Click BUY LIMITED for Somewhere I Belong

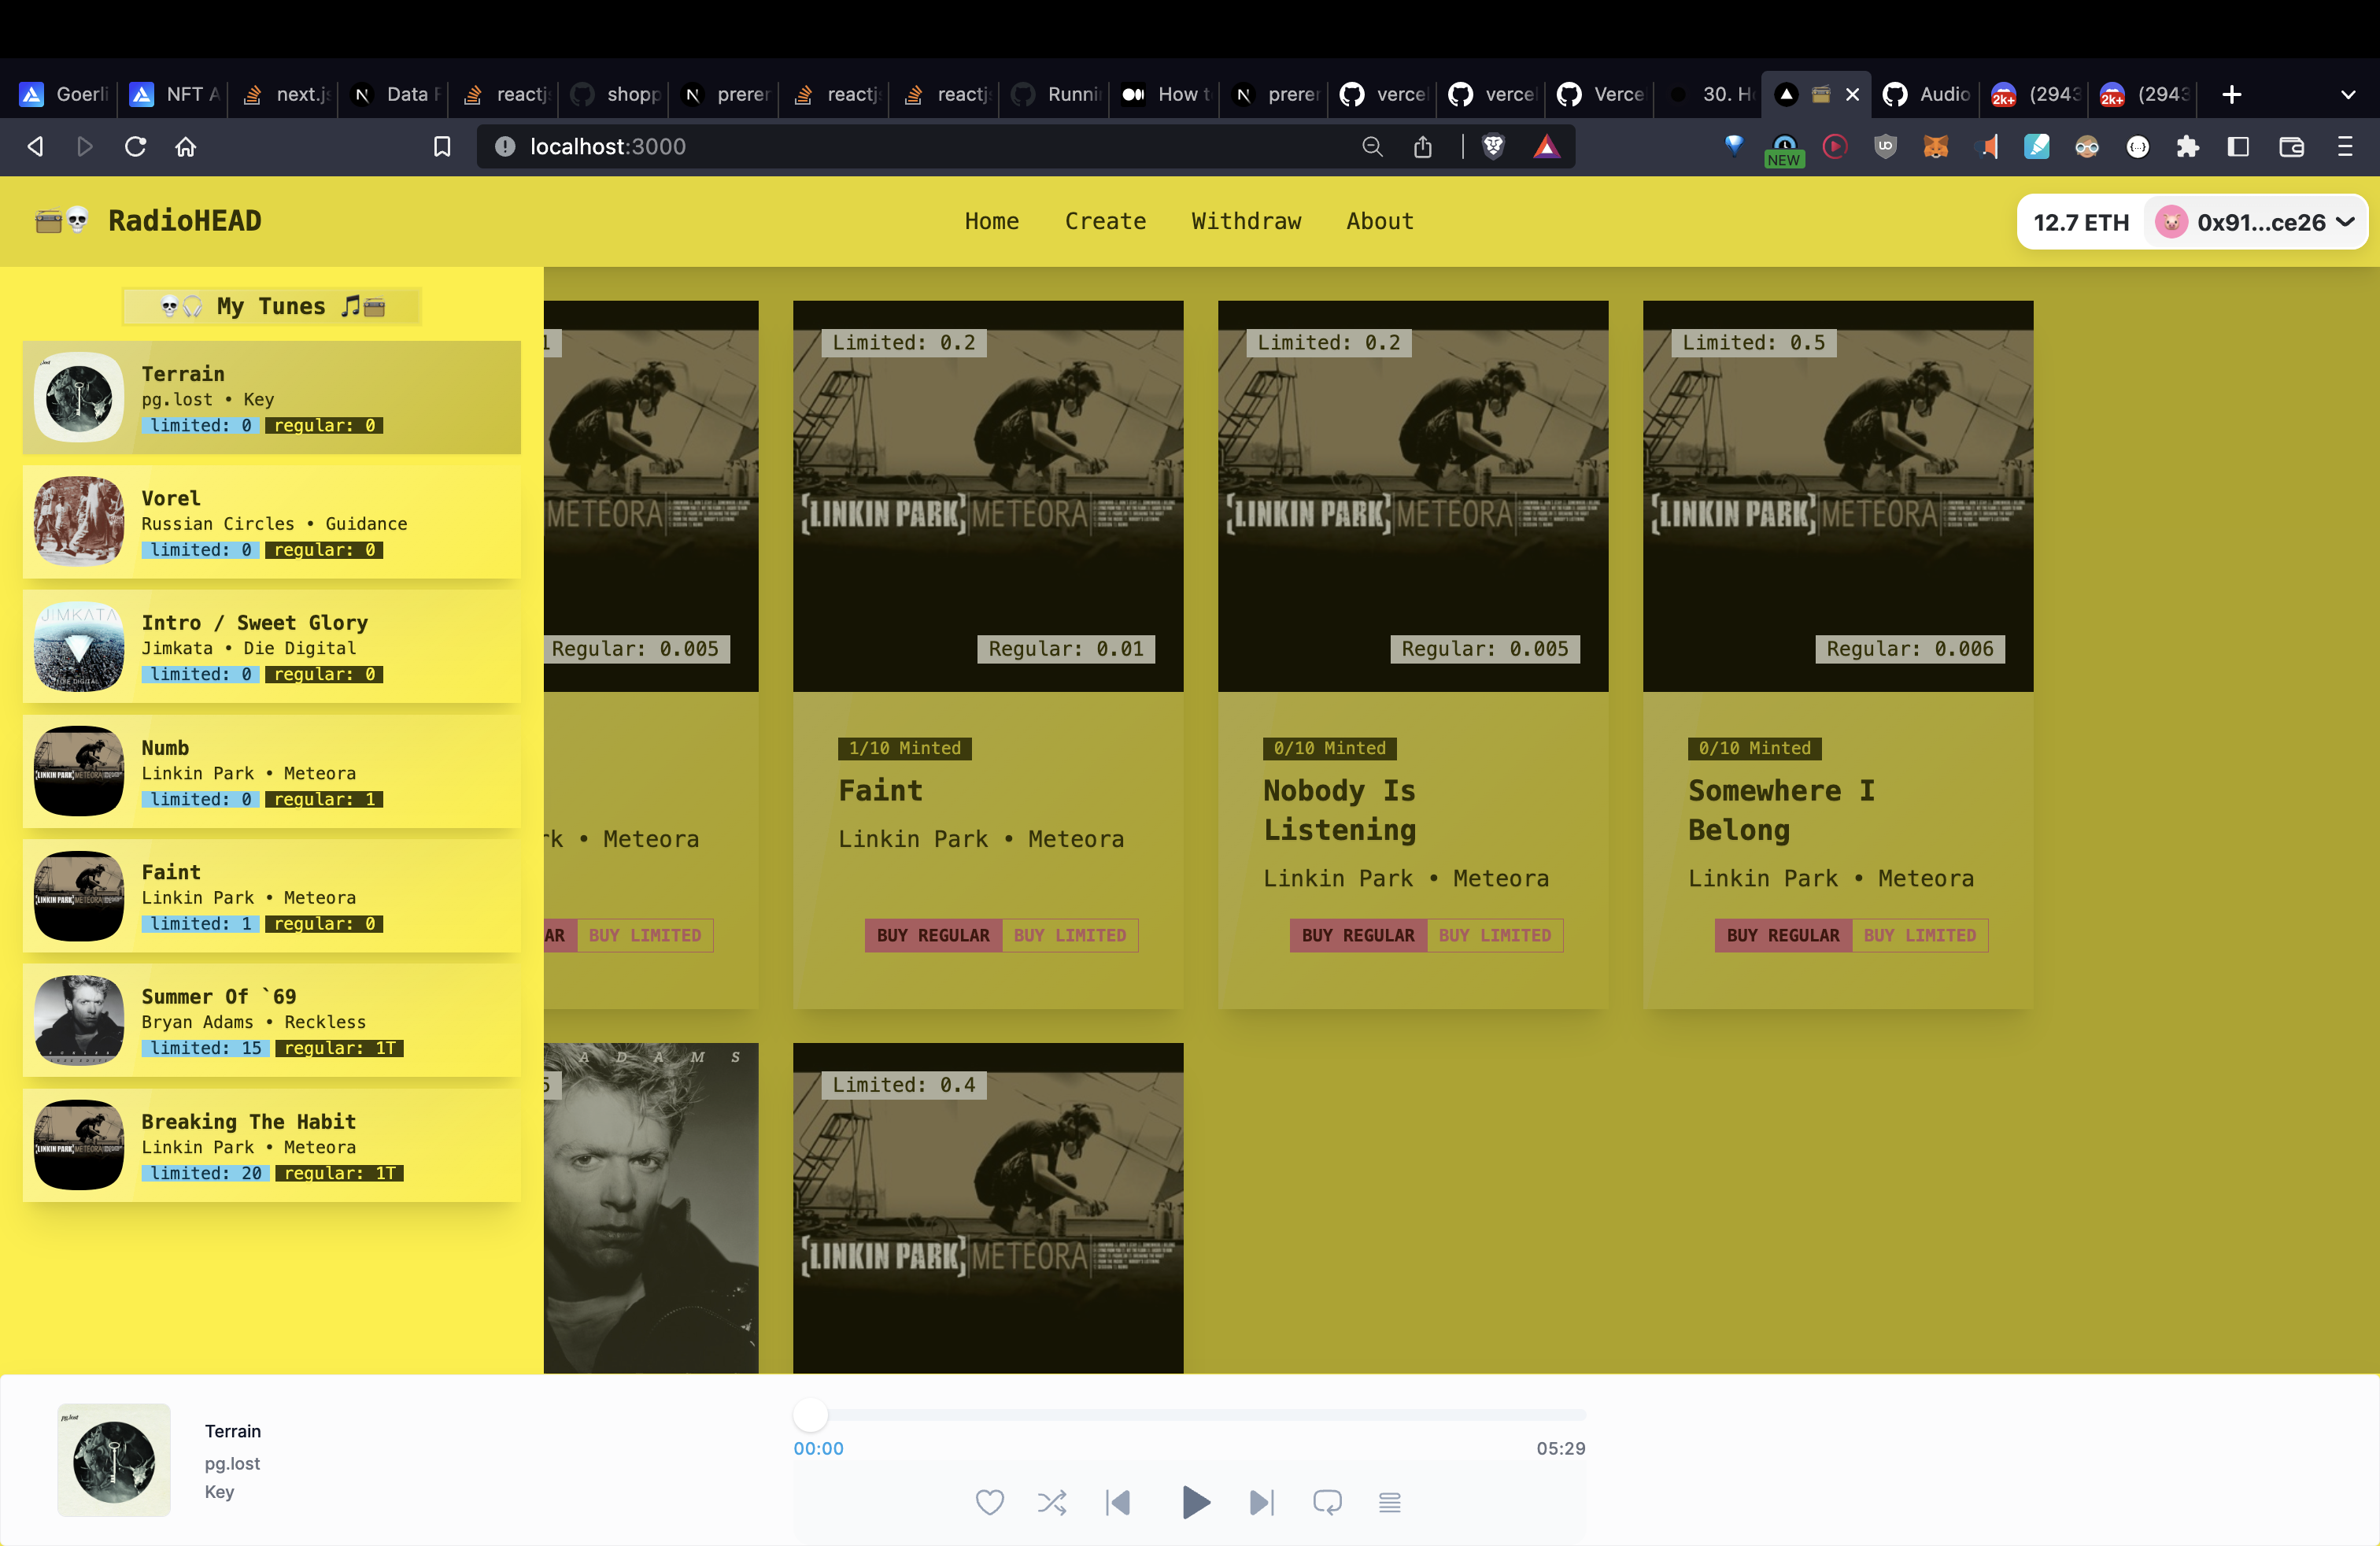(1919, 935)
